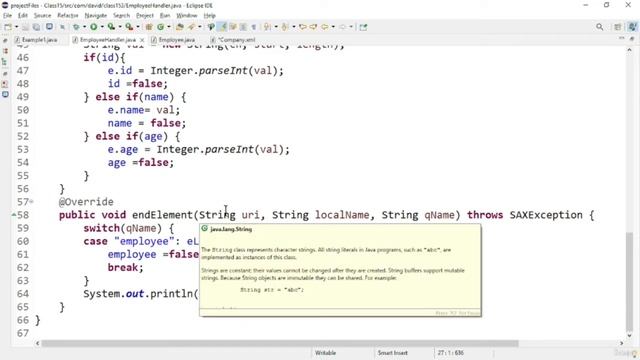The image size is (640, 360).
Task: Toggle Block Selection mode
Action: [243, 27]
